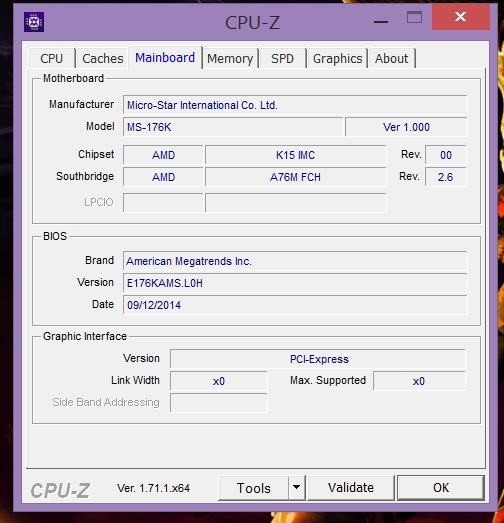
Task: Click the Link Width x0 field
Action: [218, 381]
